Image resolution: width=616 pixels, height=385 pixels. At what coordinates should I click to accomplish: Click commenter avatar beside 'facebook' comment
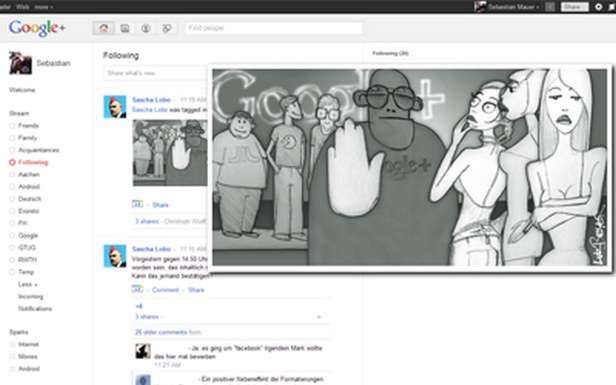143,351
